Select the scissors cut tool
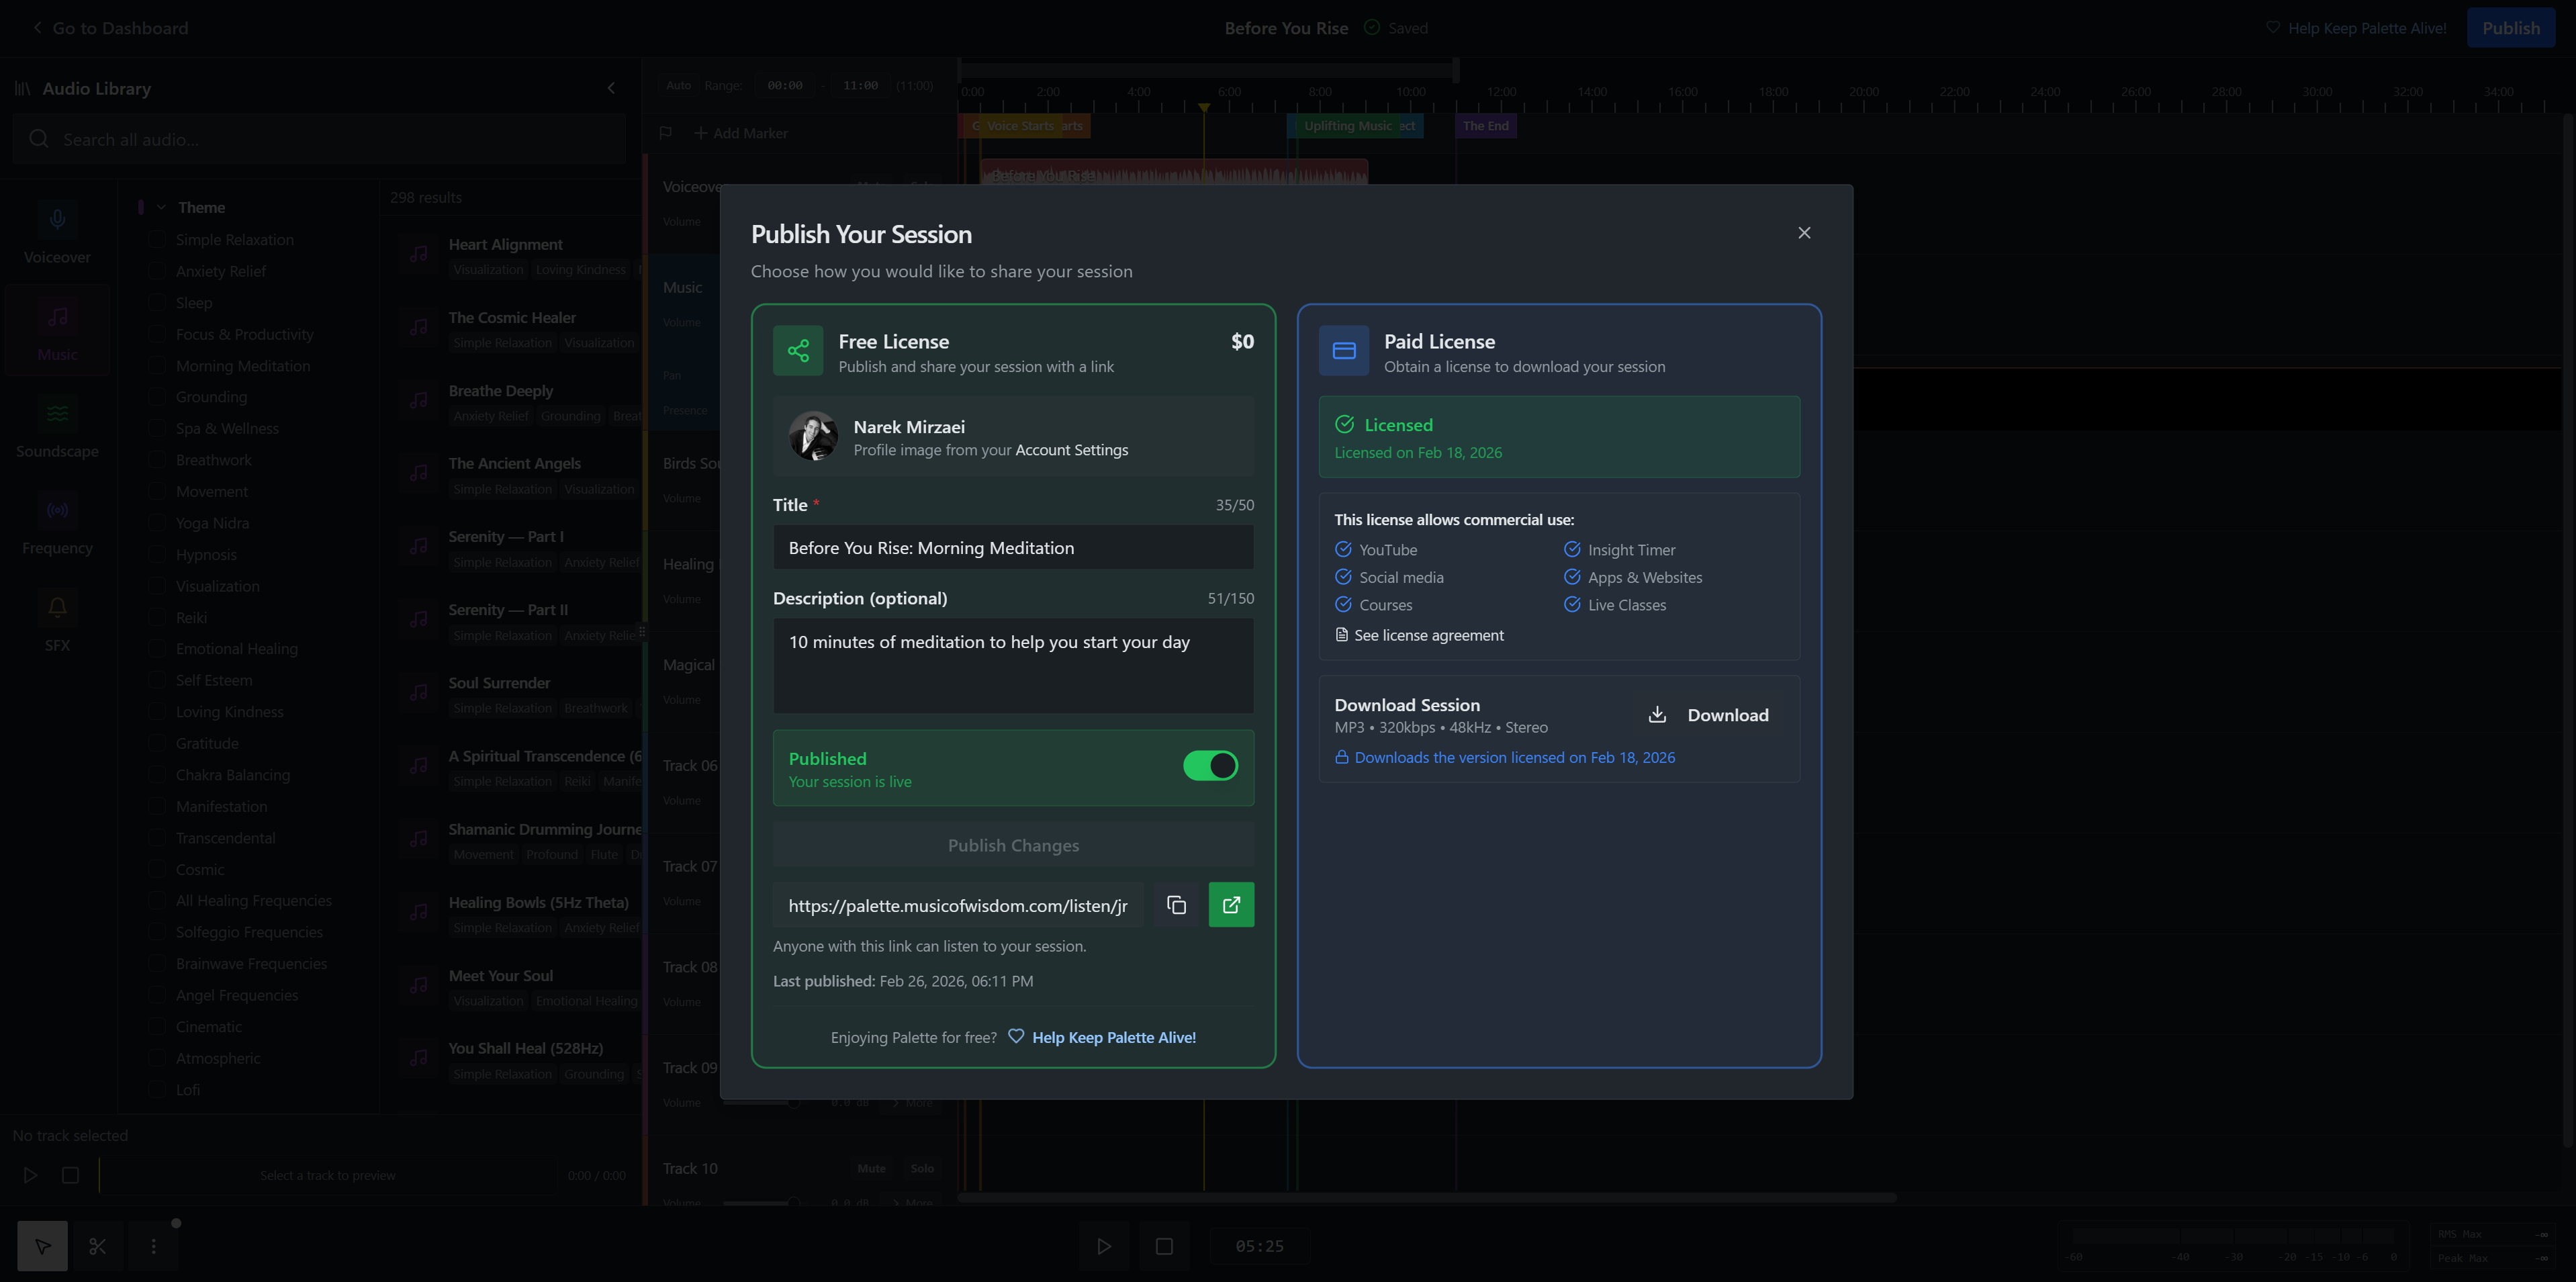The height and width of the screenshot is (1282, 2576). [x=97, y=1246]
